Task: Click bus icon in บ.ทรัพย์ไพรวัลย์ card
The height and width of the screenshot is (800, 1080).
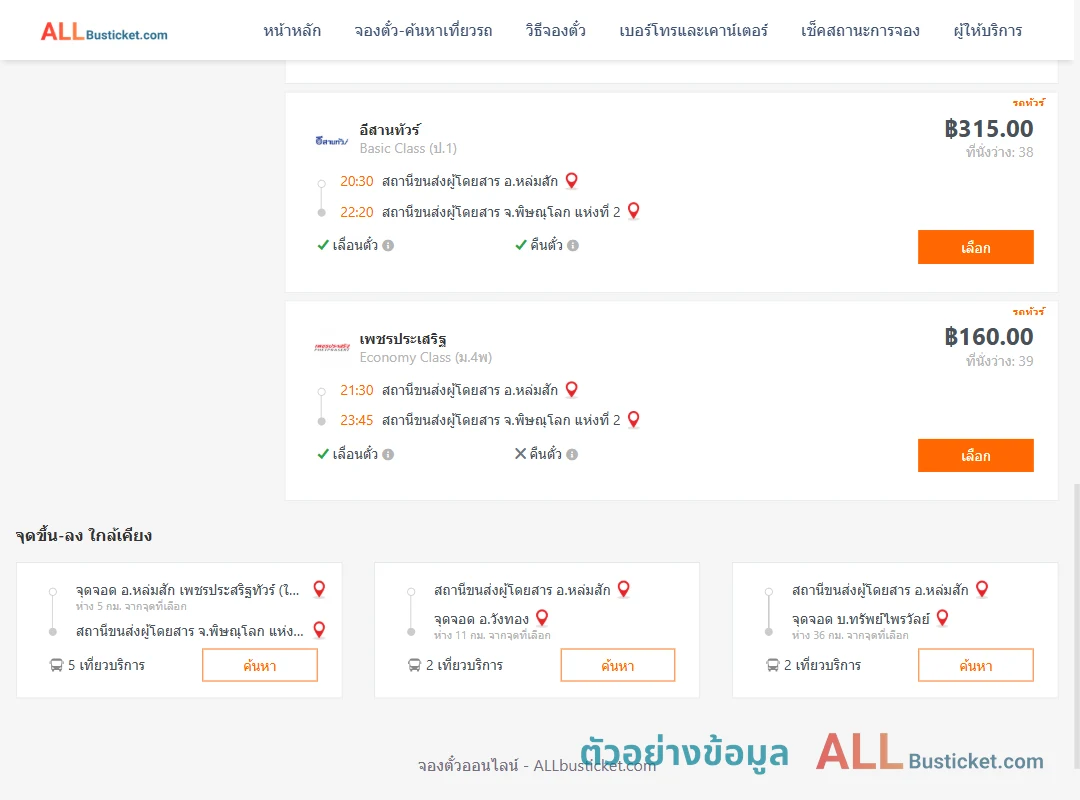Action: [x=773, y=665]
